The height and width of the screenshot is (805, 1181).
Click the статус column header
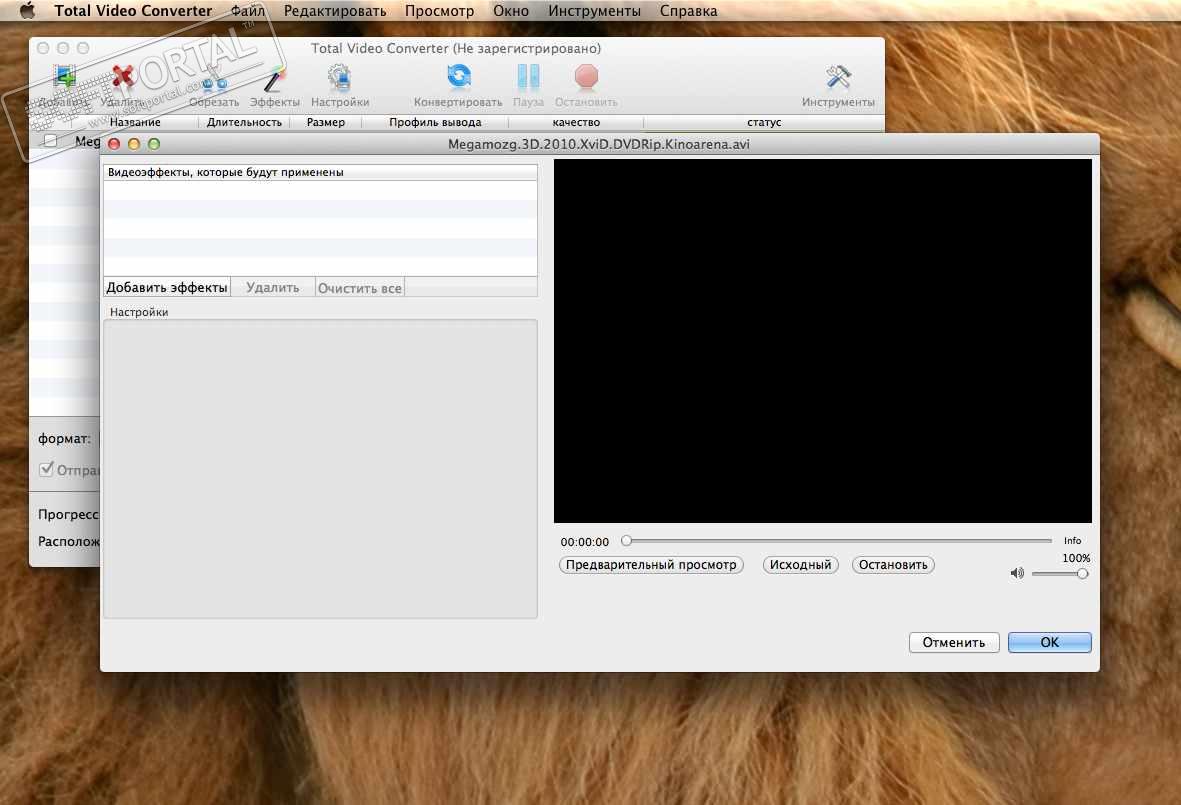764,122
